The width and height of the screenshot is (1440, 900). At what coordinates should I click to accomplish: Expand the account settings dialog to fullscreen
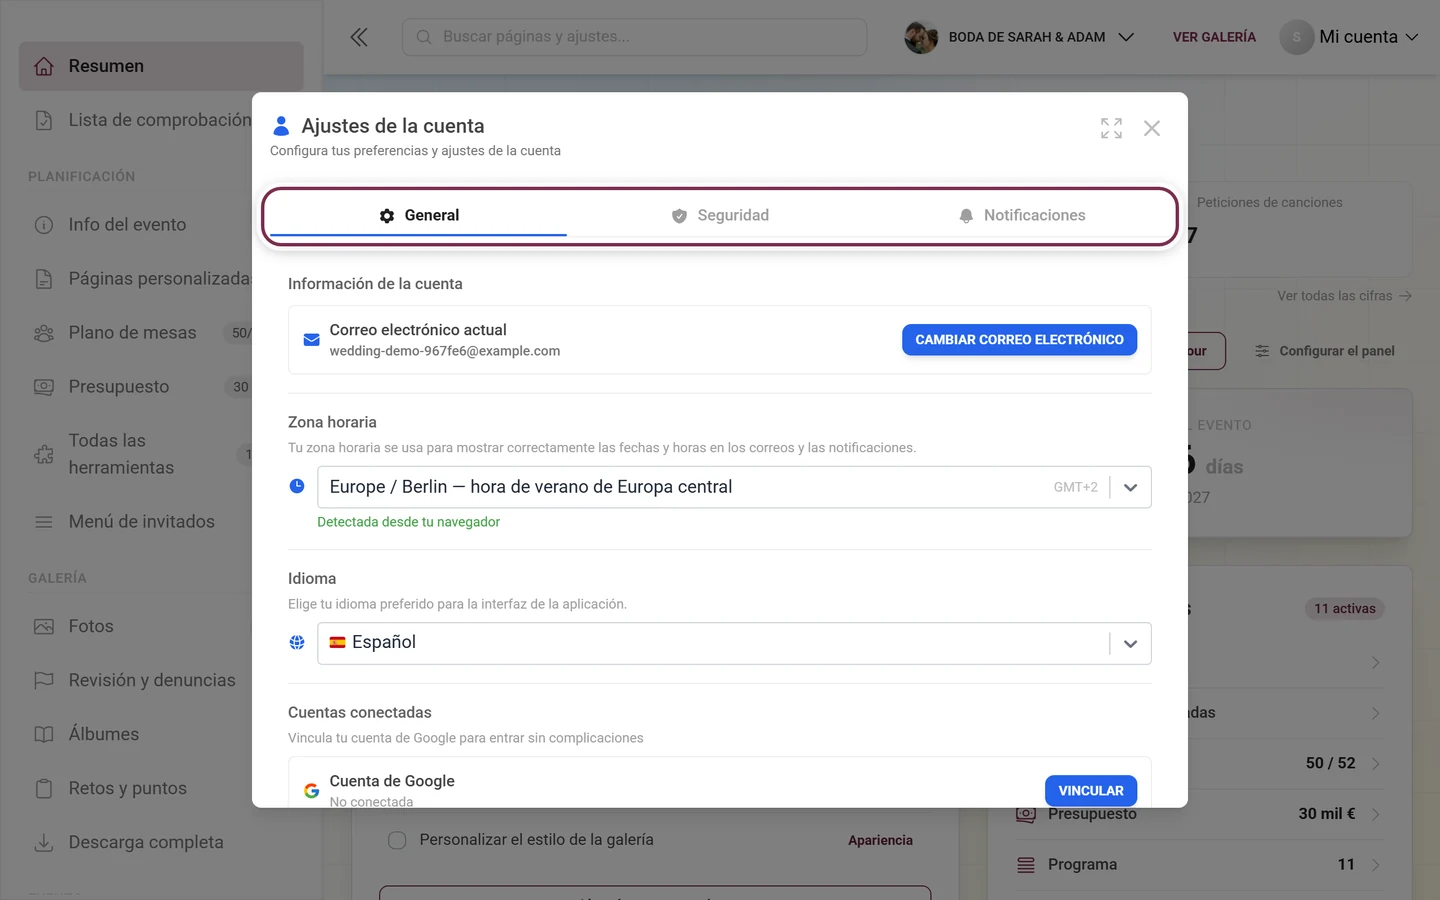click(x=1111, y=128)
